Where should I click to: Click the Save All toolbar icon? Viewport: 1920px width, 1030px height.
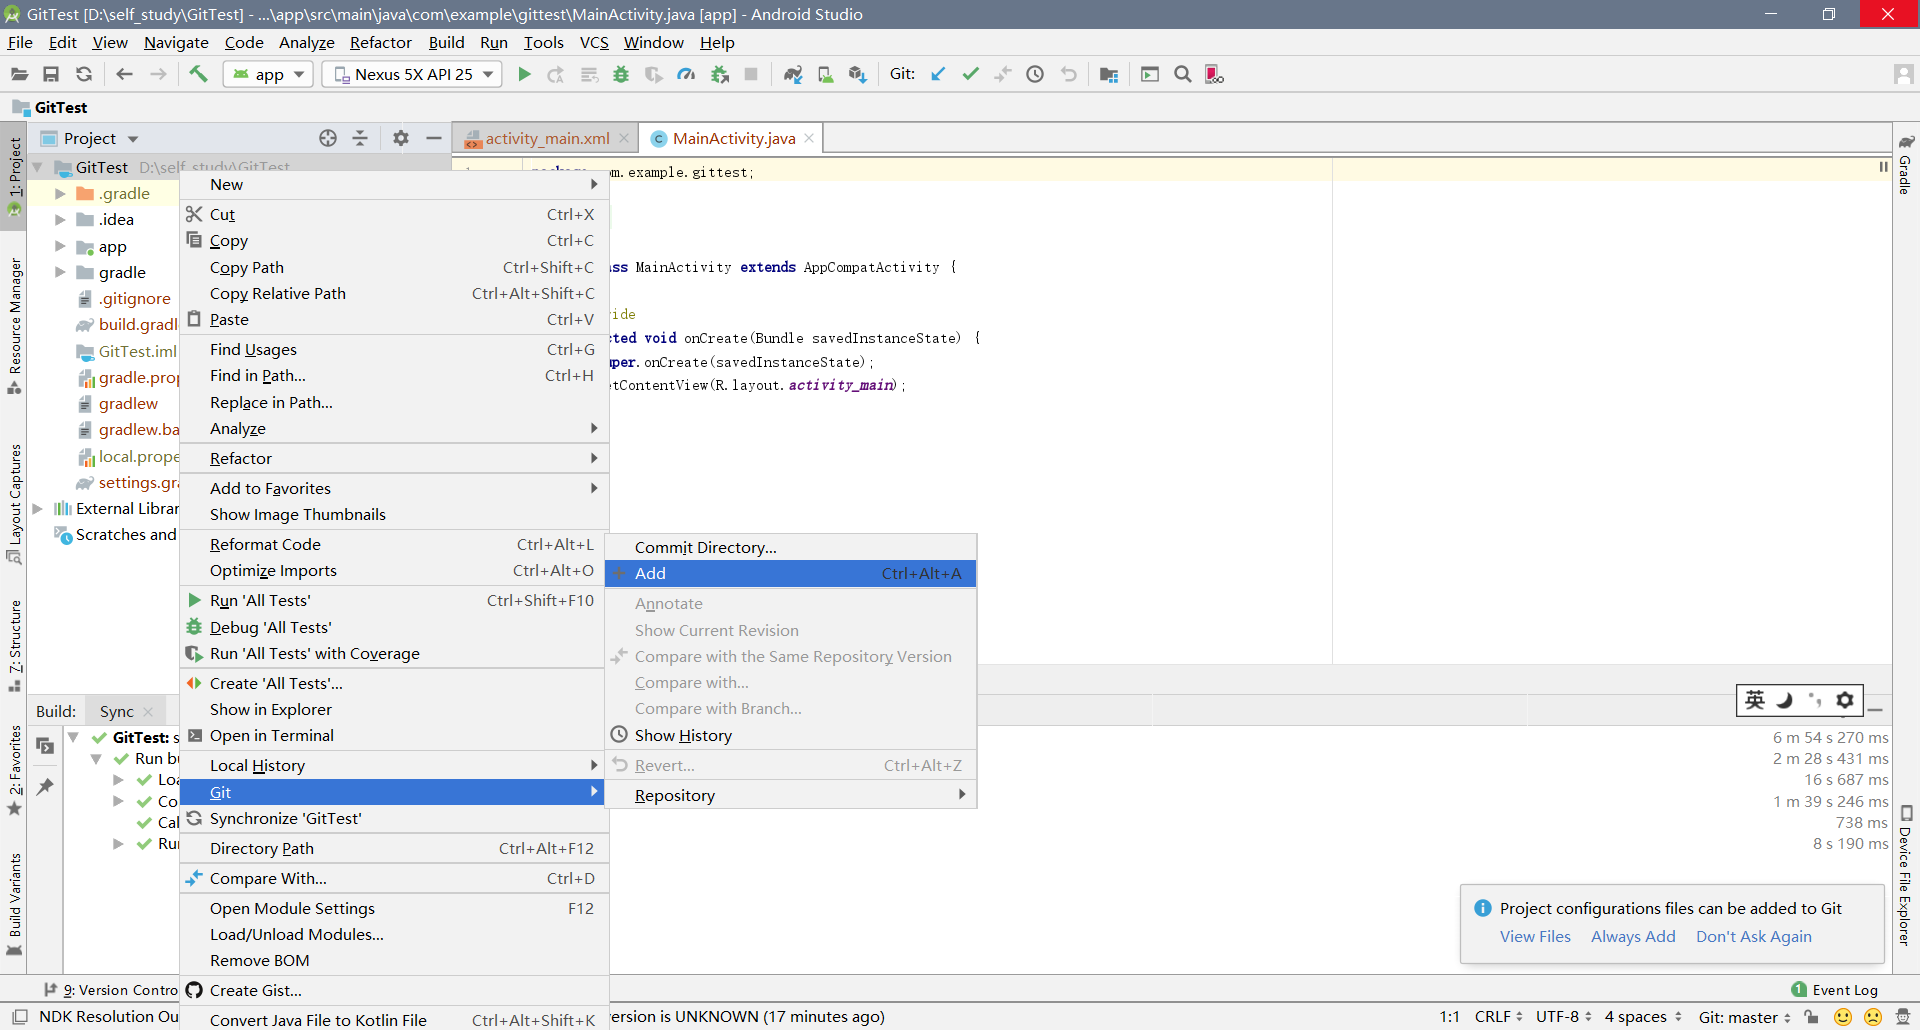coord(51,74)
